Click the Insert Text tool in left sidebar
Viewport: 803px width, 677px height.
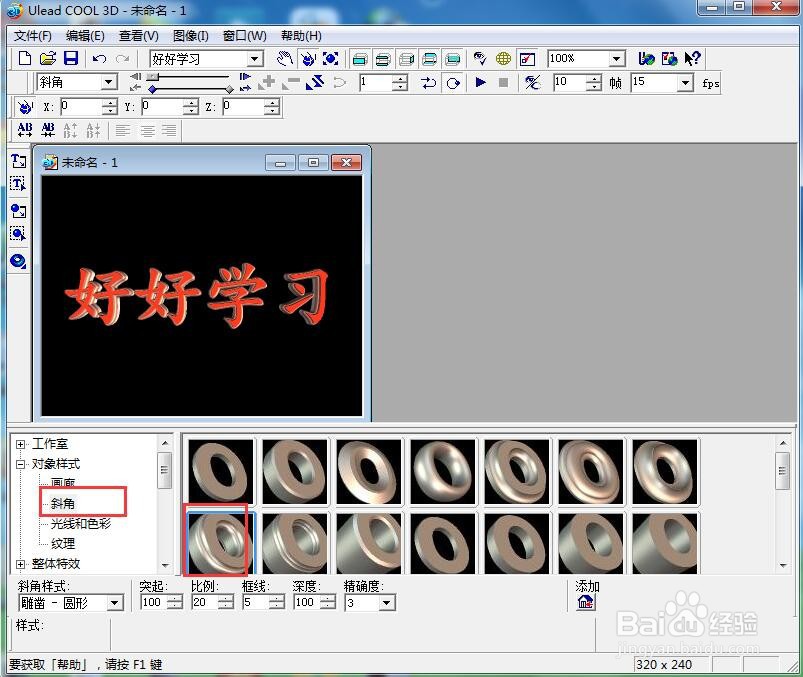coord(18,161)
